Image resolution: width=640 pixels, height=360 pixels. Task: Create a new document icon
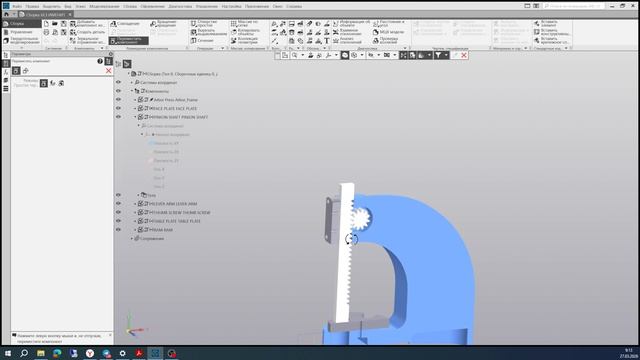click(46, 24)
